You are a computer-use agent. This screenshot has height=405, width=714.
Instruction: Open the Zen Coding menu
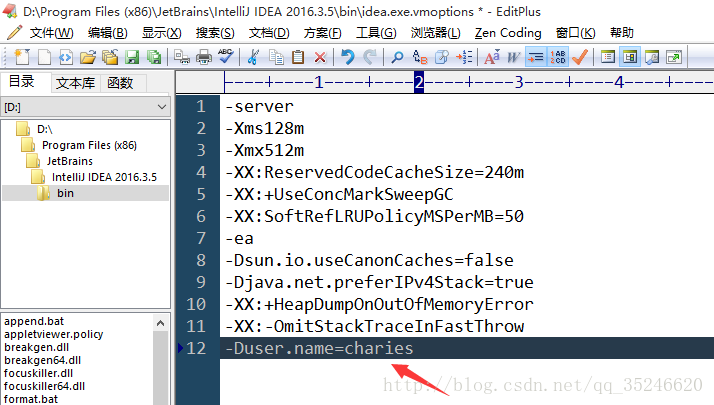click(x=508, y=33)
